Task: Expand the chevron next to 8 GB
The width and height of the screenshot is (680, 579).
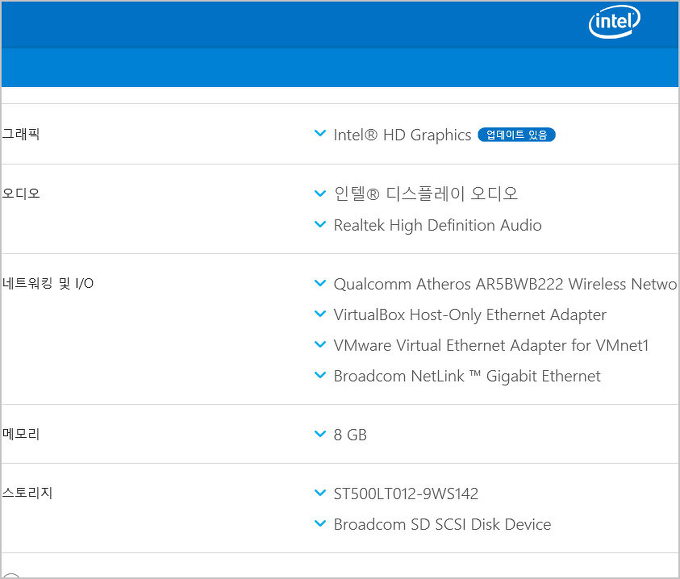Action: click(320, 435)
